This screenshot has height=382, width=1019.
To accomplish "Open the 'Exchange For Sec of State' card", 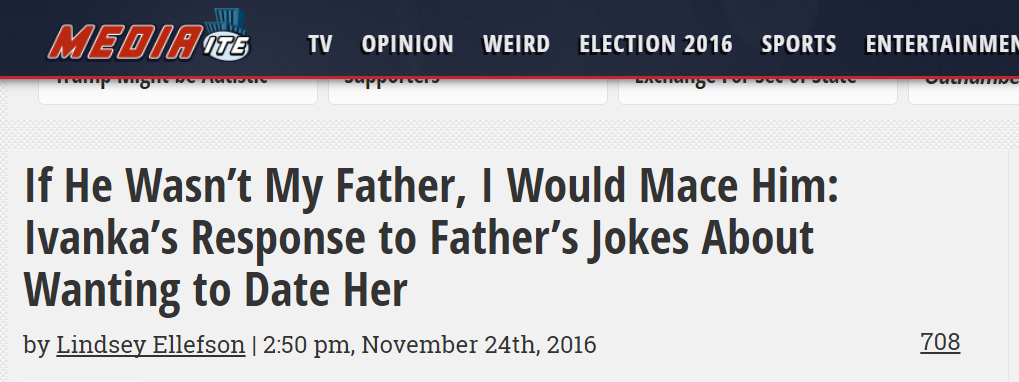I will point(758,90).
